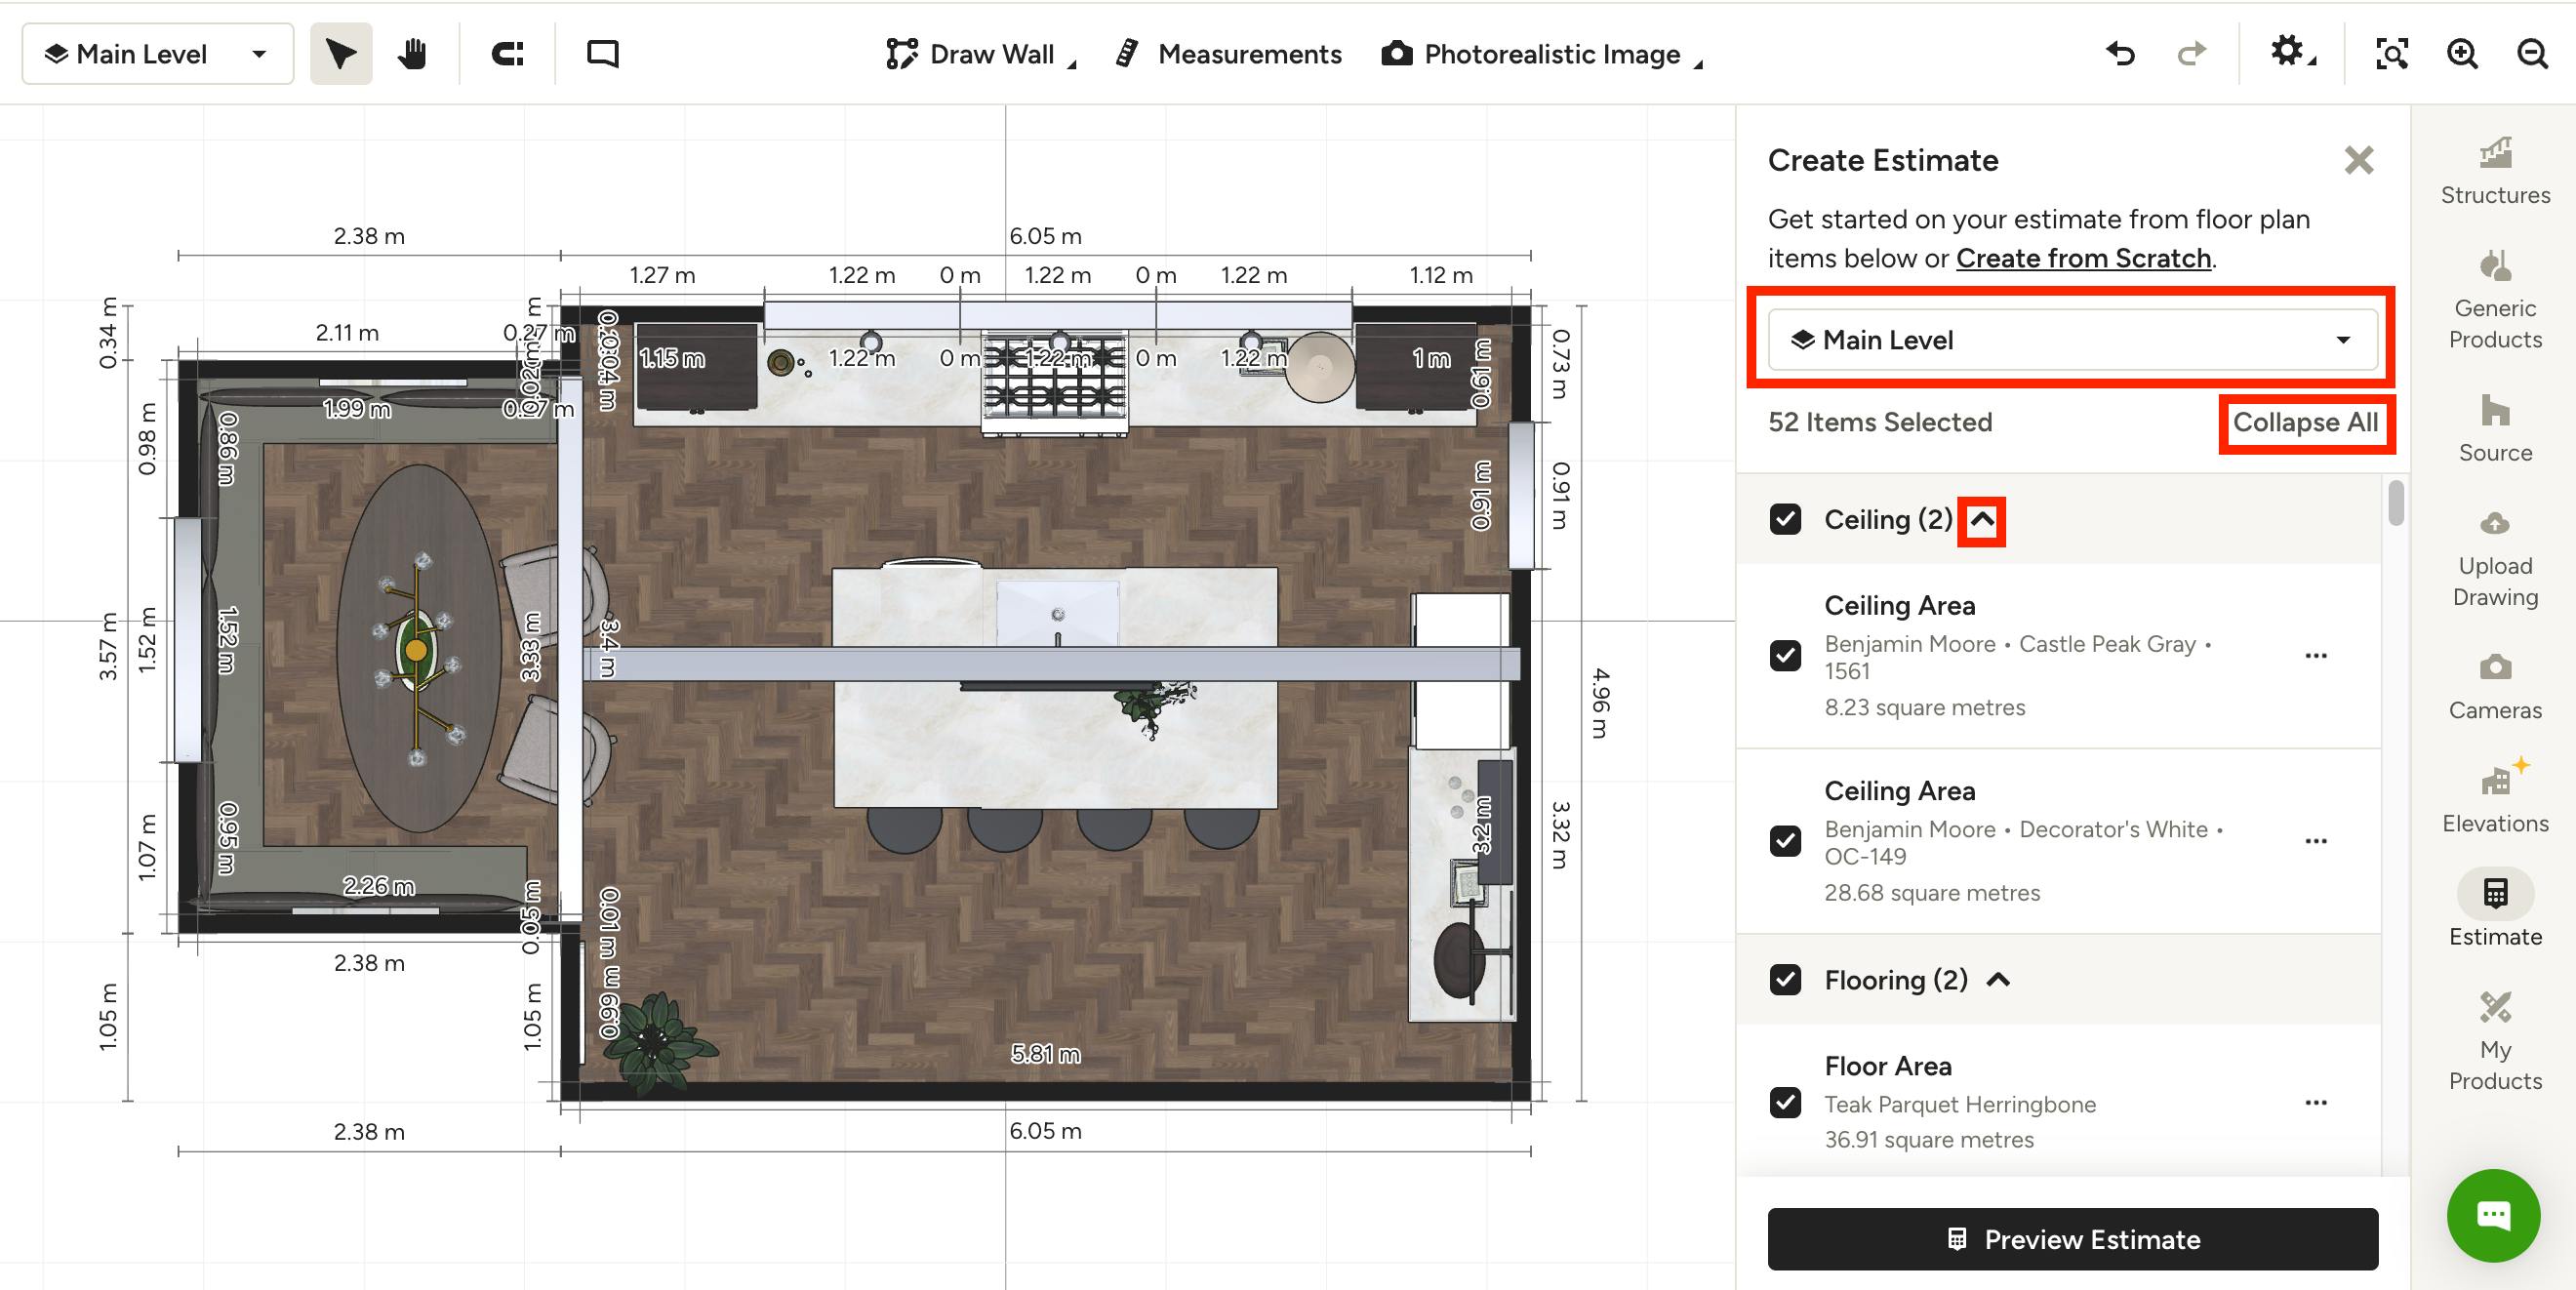Open Cameras sidebar panel
The image size is (2576, 1290).
coord(2495,686)
